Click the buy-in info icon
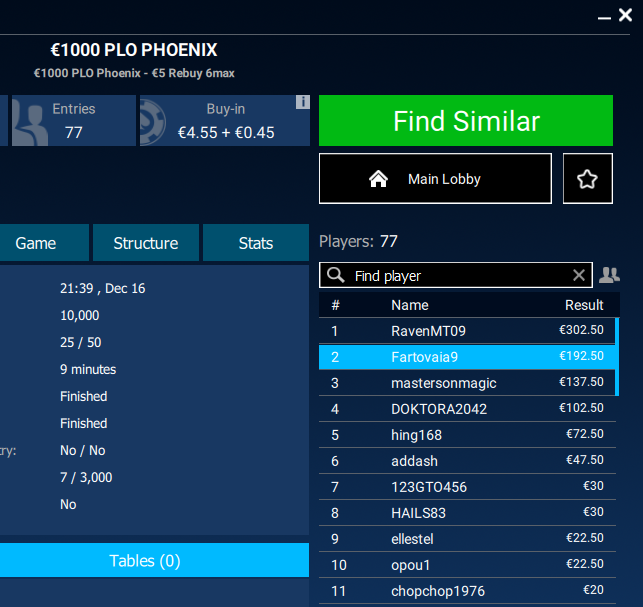The width and height of the screenshot is (643, 607). pyautogui.click(x=303, y=102)
